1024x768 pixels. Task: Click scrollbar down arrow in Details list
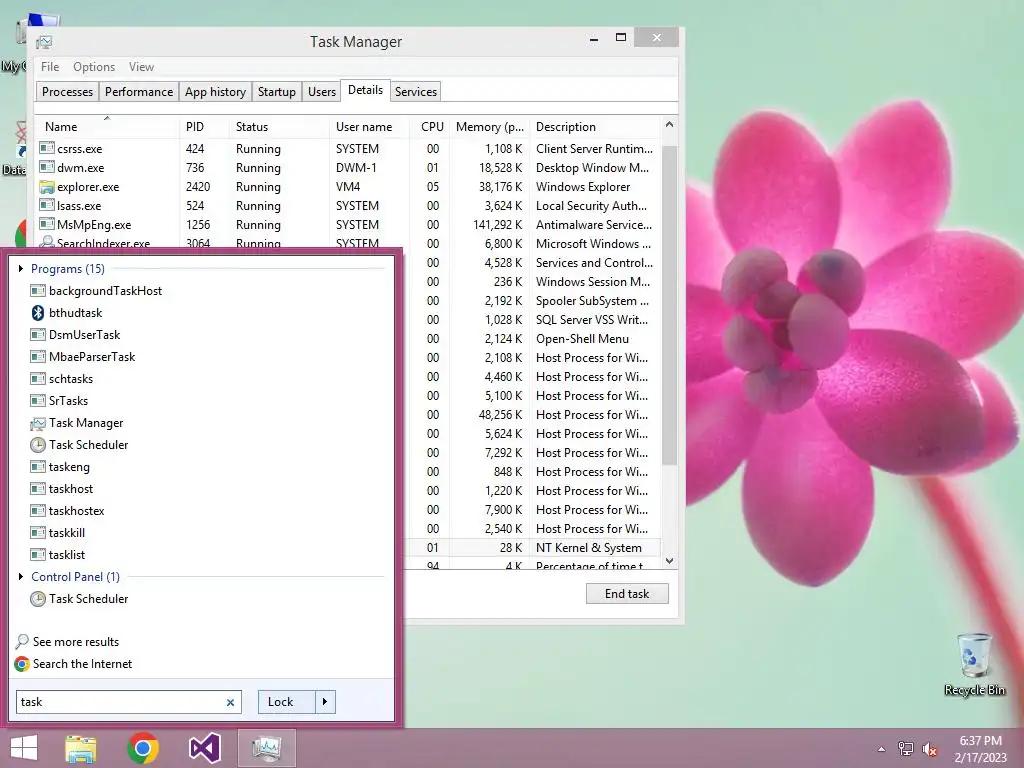(669, 560)
